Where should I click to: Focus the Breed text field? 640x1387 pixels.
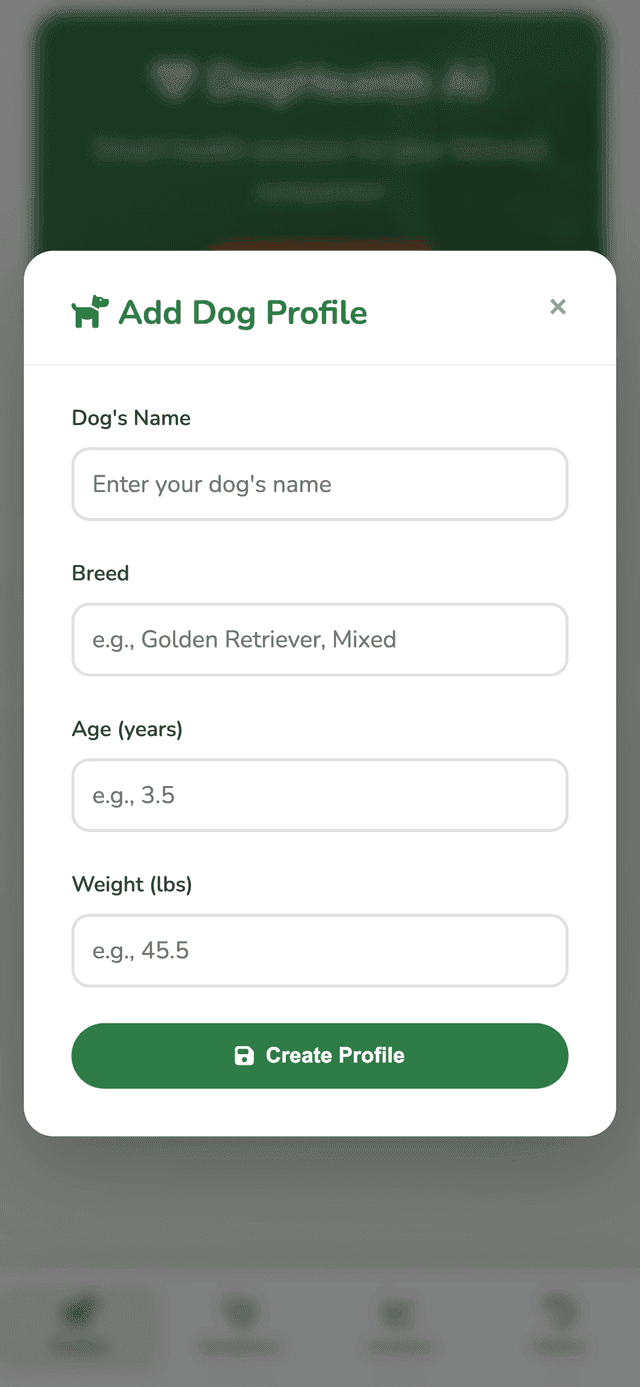320,639
